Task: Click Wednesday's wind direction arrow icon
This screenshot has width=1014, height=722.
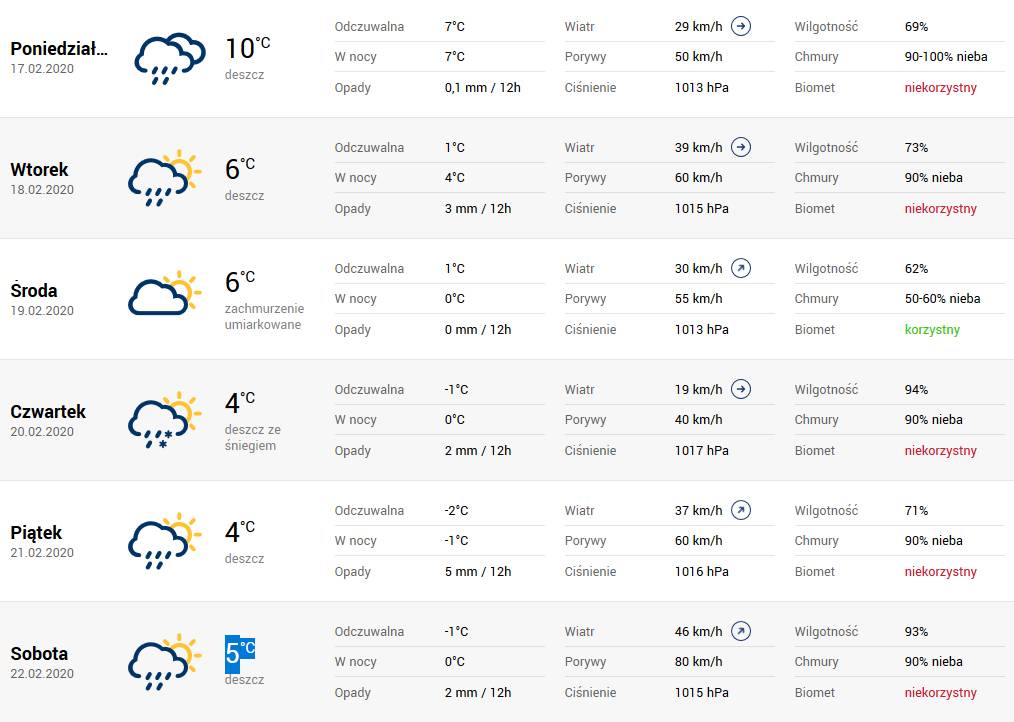Action: (x=741, y=268)
